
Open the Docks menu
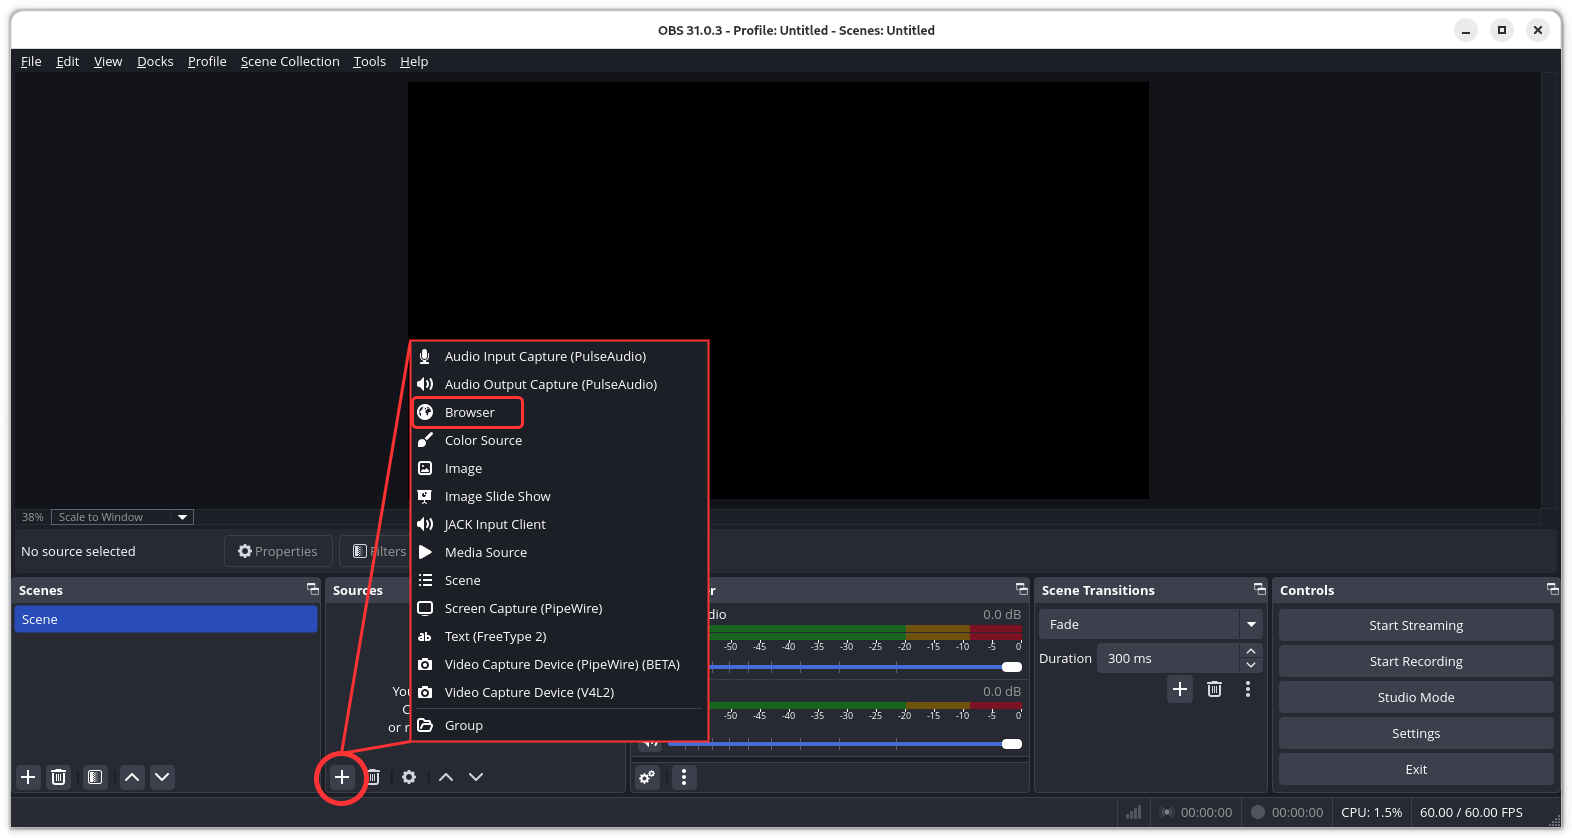[155, 61]
